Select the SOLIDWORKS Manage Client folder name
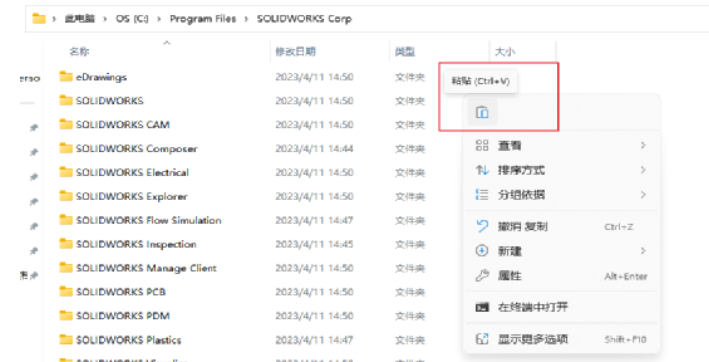 coord(146,268)
